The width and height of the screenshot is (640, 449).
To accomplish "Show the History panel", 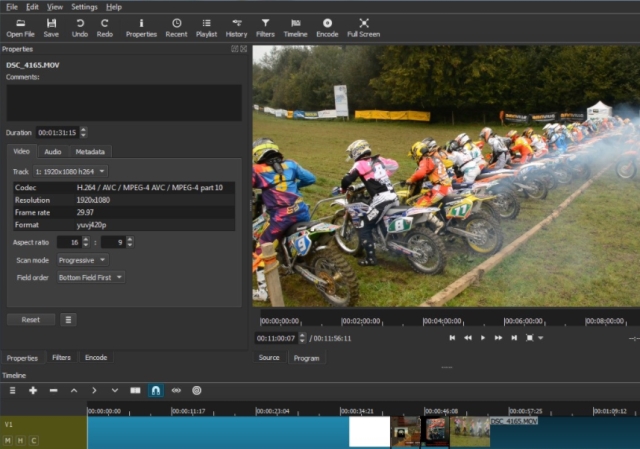I will (236, 28).
